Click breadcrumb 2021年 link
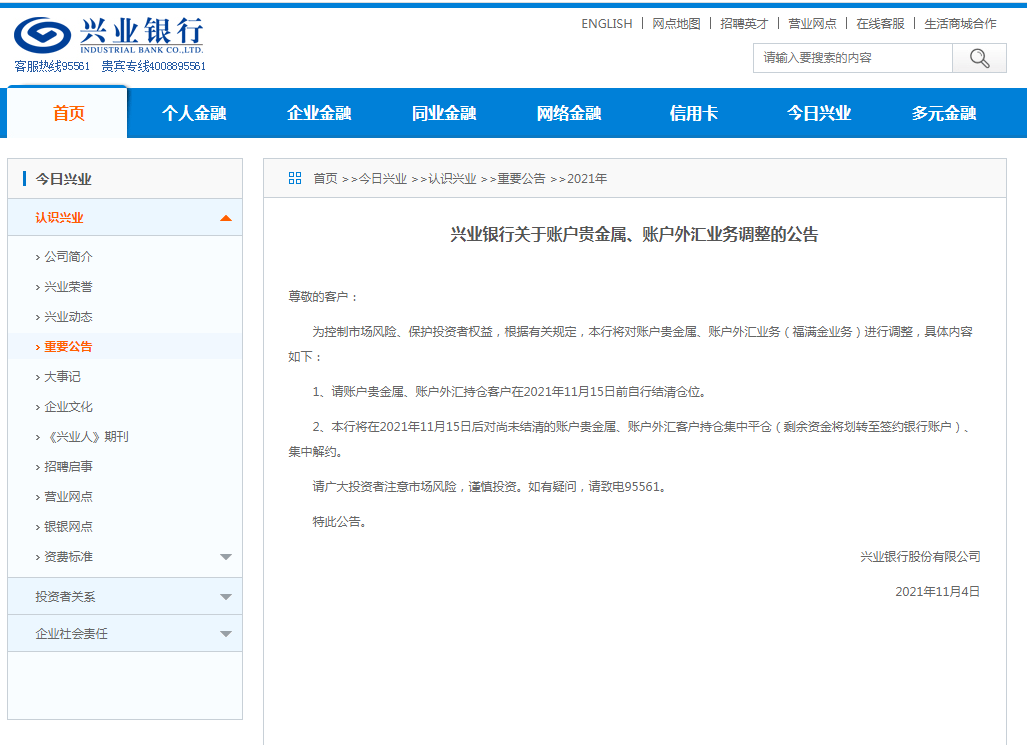Viewport: 1027px width, 745px height. 587,178
